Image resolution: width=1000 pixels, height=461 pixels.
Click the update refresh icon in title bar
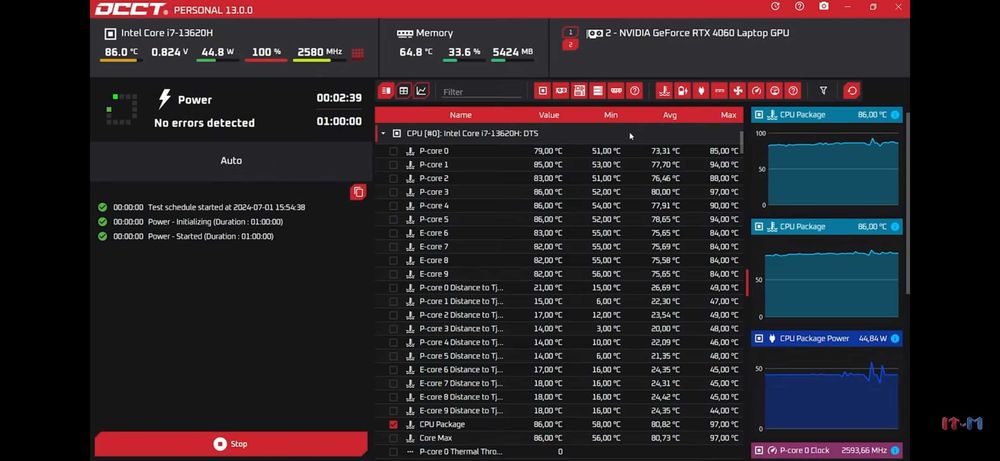click(x=775, y=6)
